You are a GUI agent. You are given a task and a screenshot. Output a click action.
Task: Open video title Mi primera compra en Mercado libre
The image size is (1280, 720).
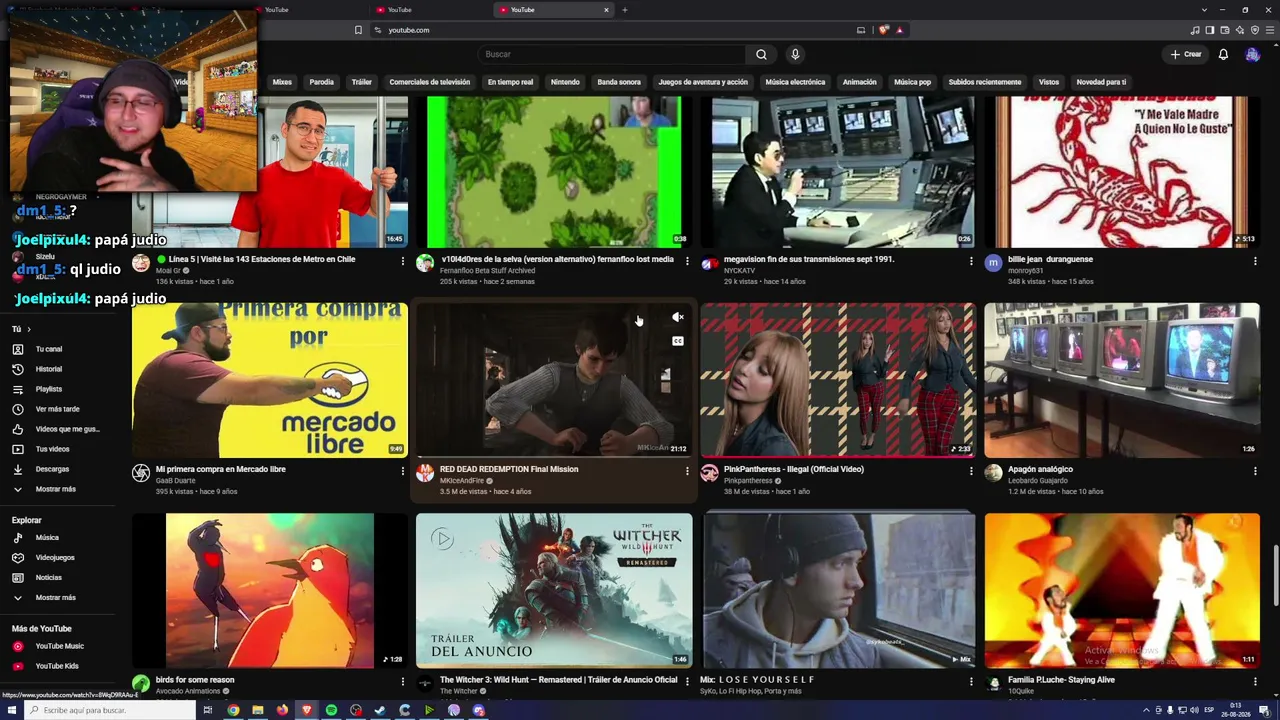click(x=221, y=469)
